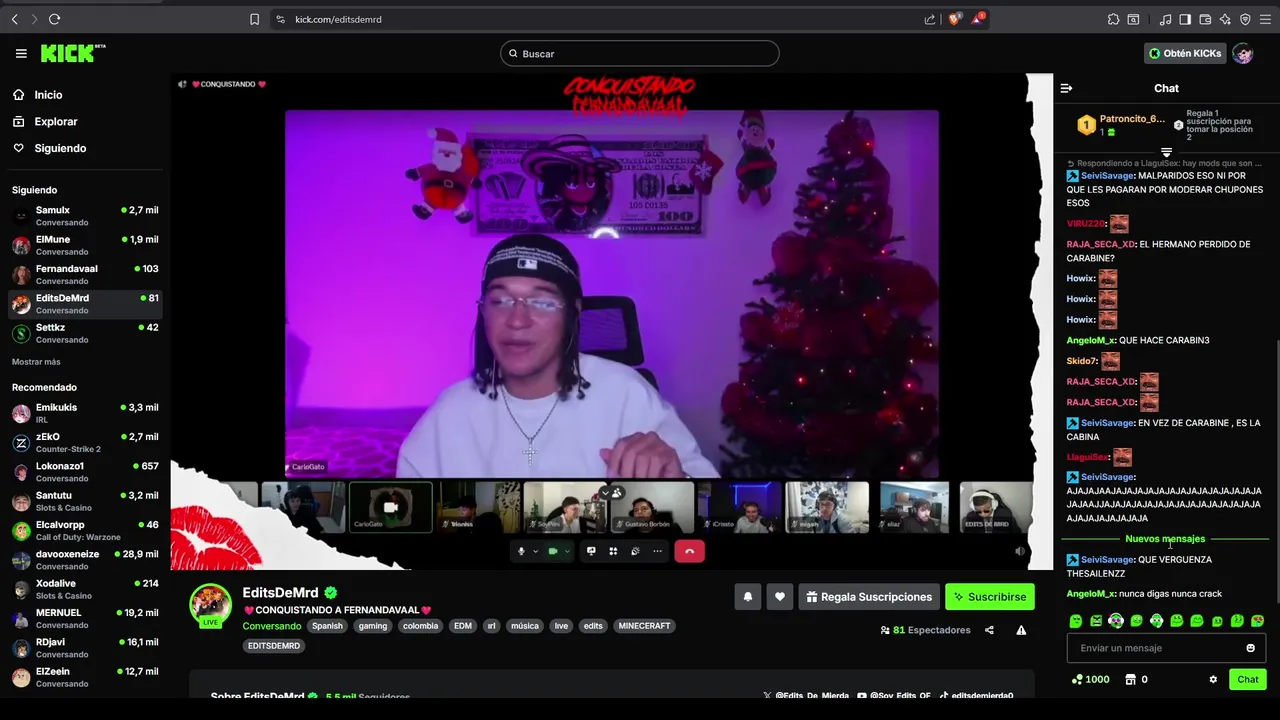The image size is (1280, 720).
Task: Click Skido7 username in chat
Action: point(1081,361)
